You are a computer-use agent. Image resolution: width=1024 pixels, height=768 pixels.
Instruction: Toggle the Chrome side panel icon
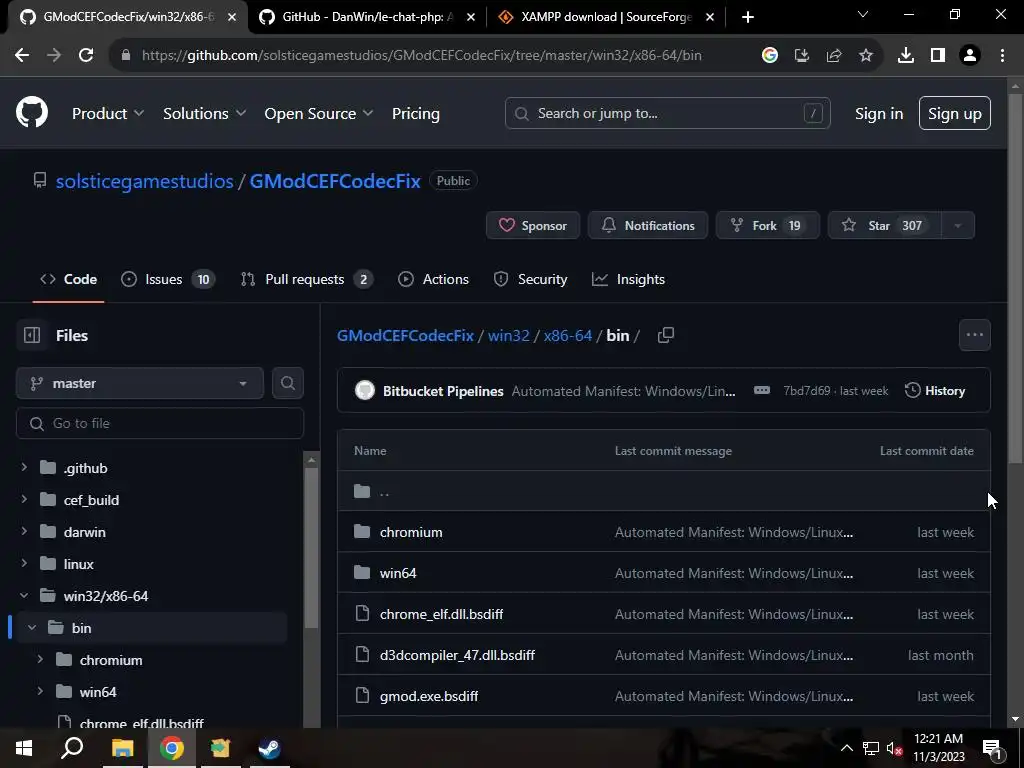937,56
